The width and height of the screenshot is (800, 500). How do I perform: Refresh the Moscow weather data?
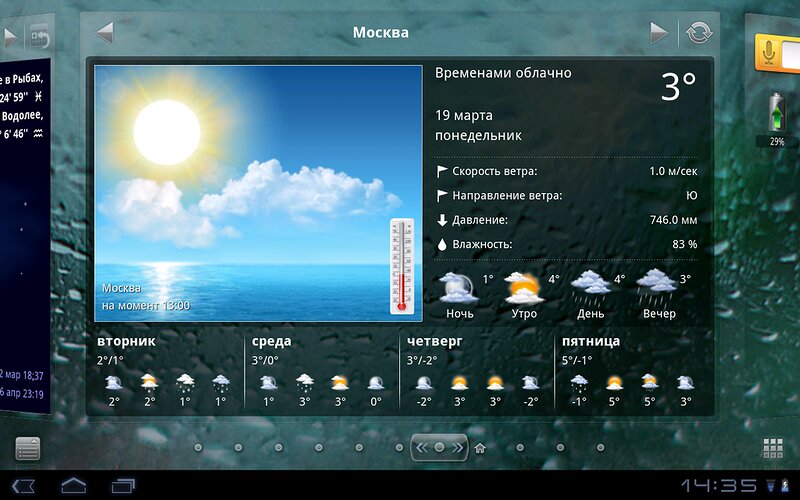tap(698, 33)
